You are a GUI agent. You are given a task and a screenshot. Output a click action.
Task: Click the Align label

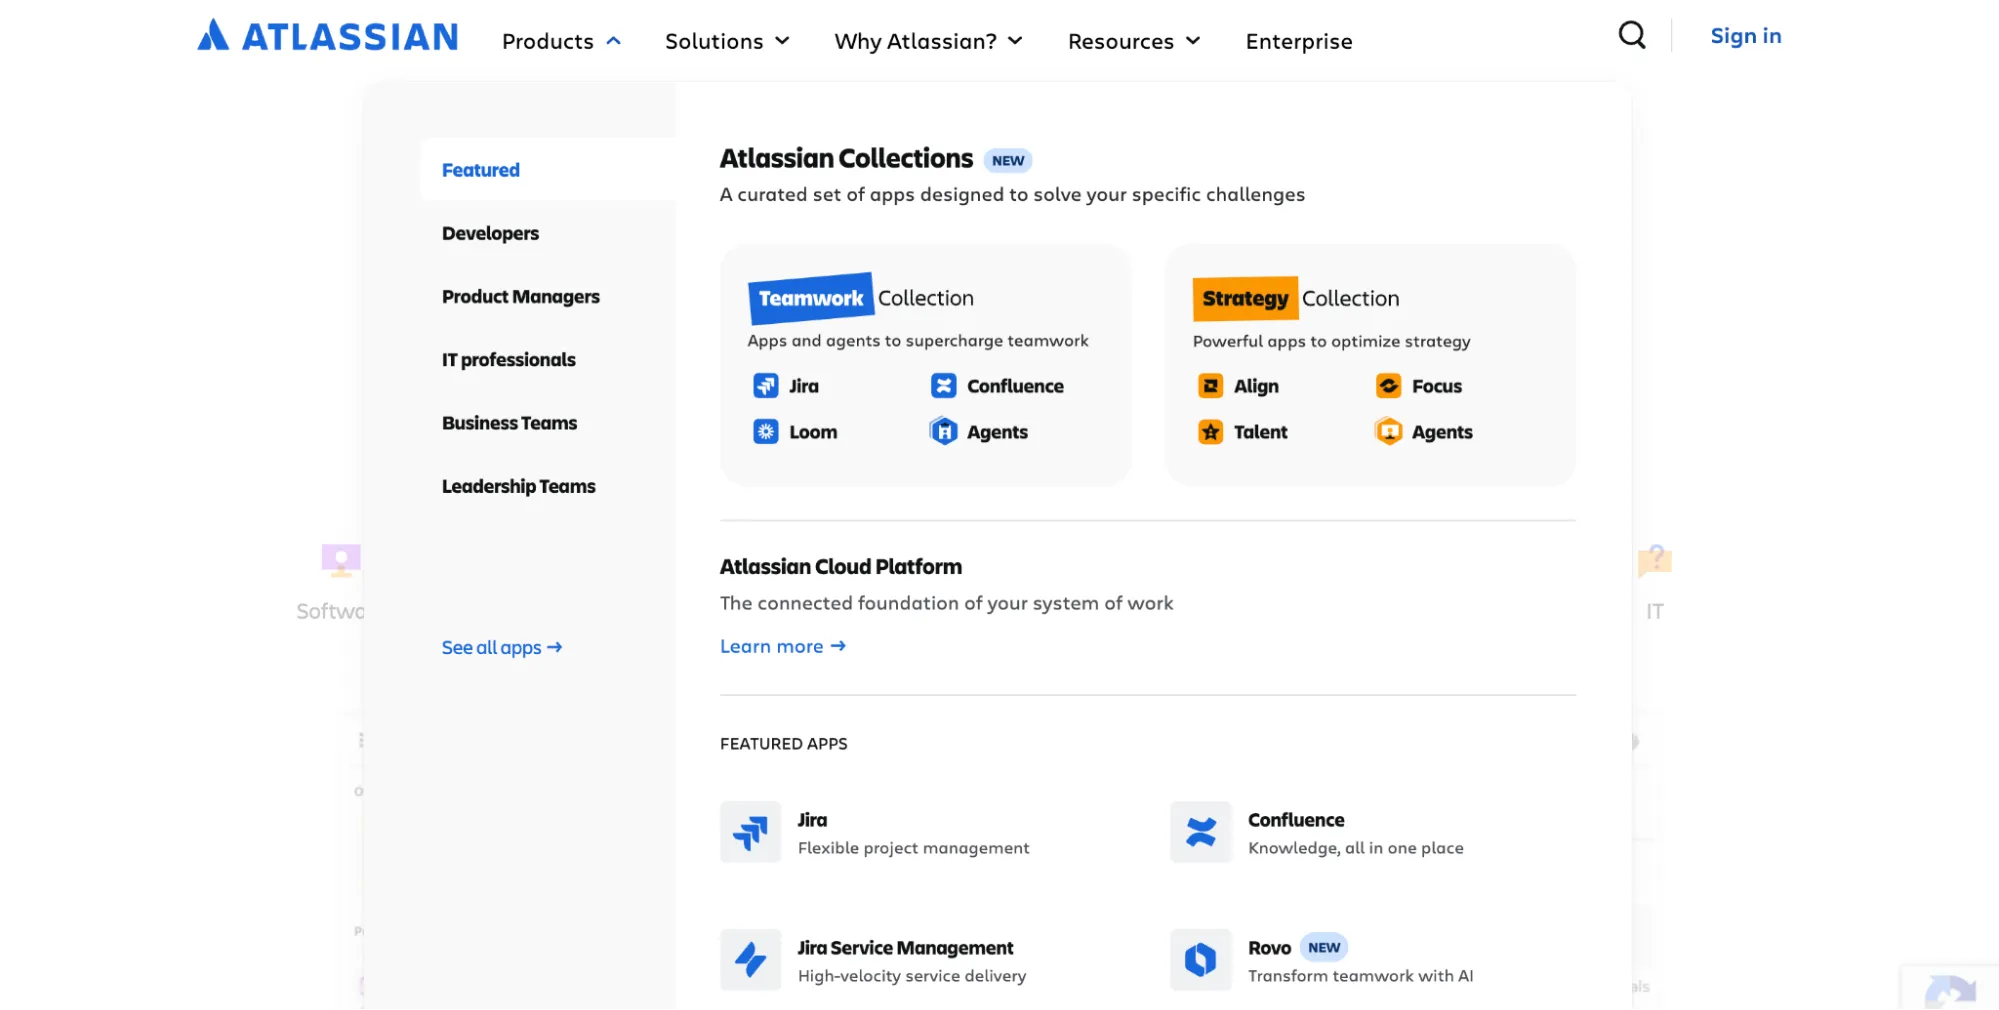tap(1256, 386)
